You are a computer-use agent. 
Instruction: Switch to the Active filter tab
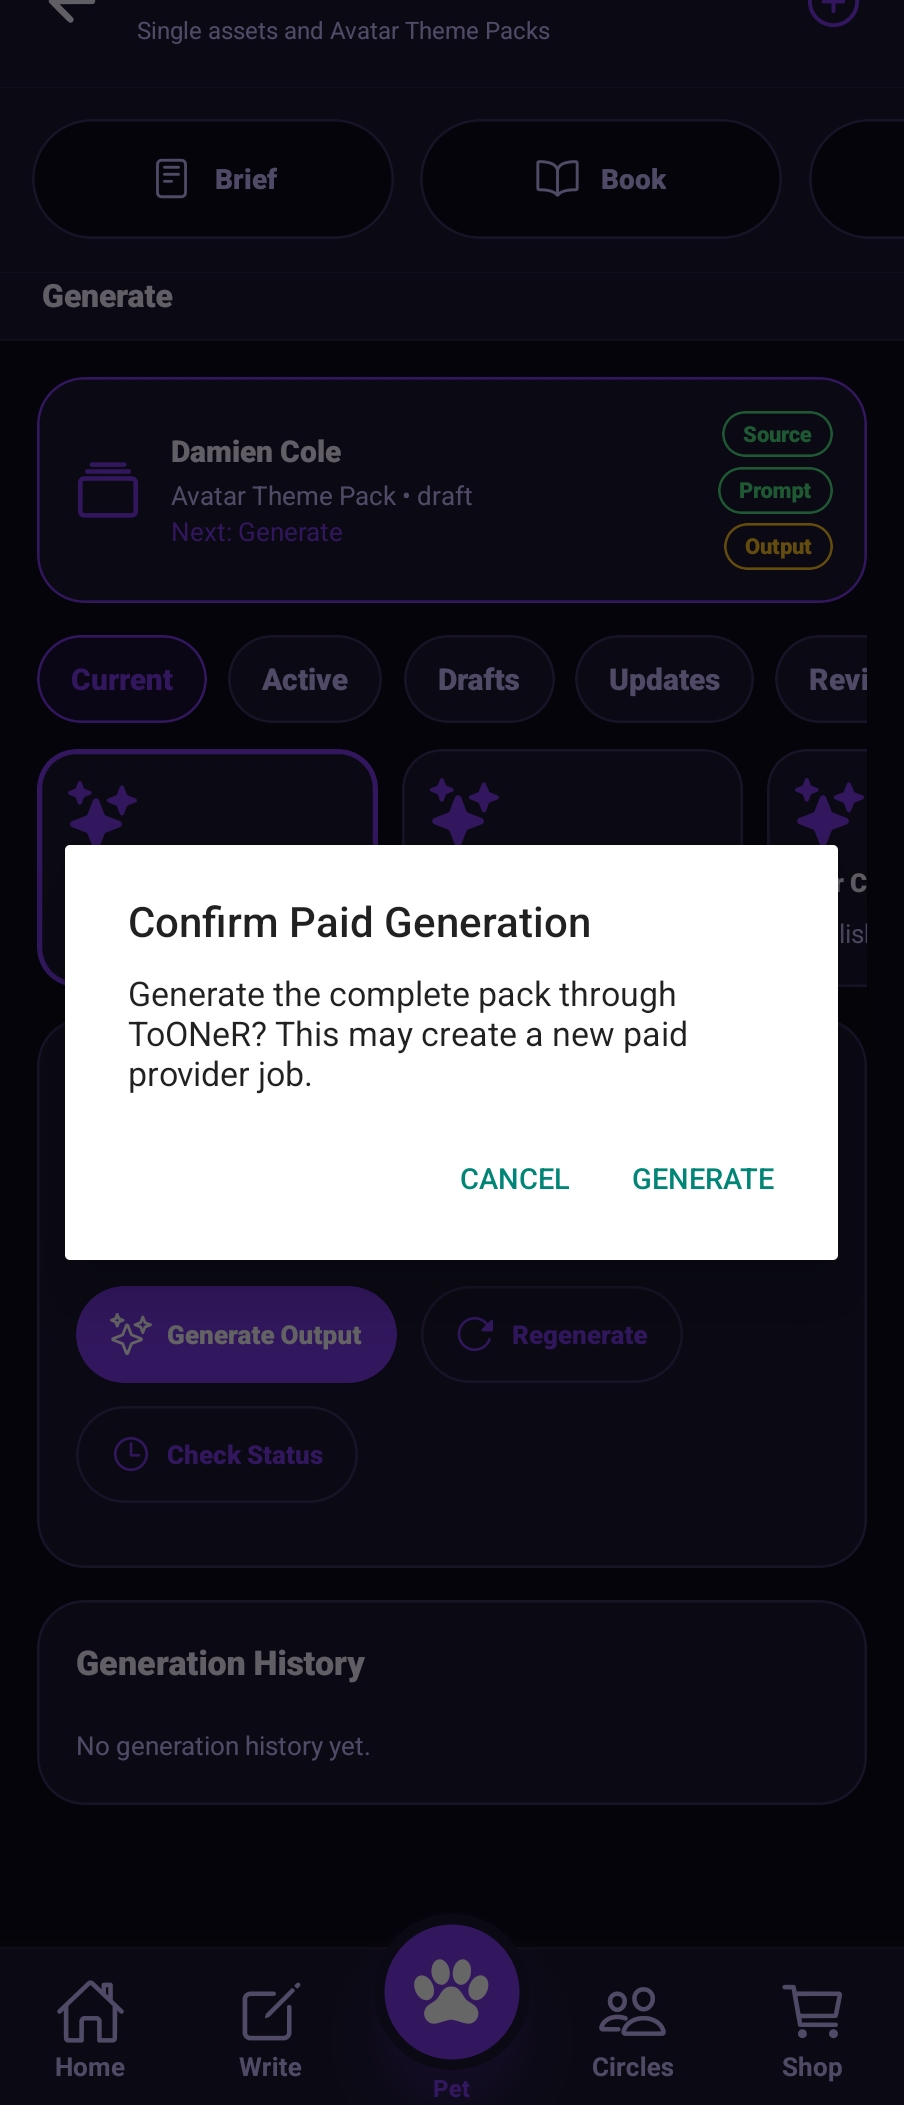point(305,679)
